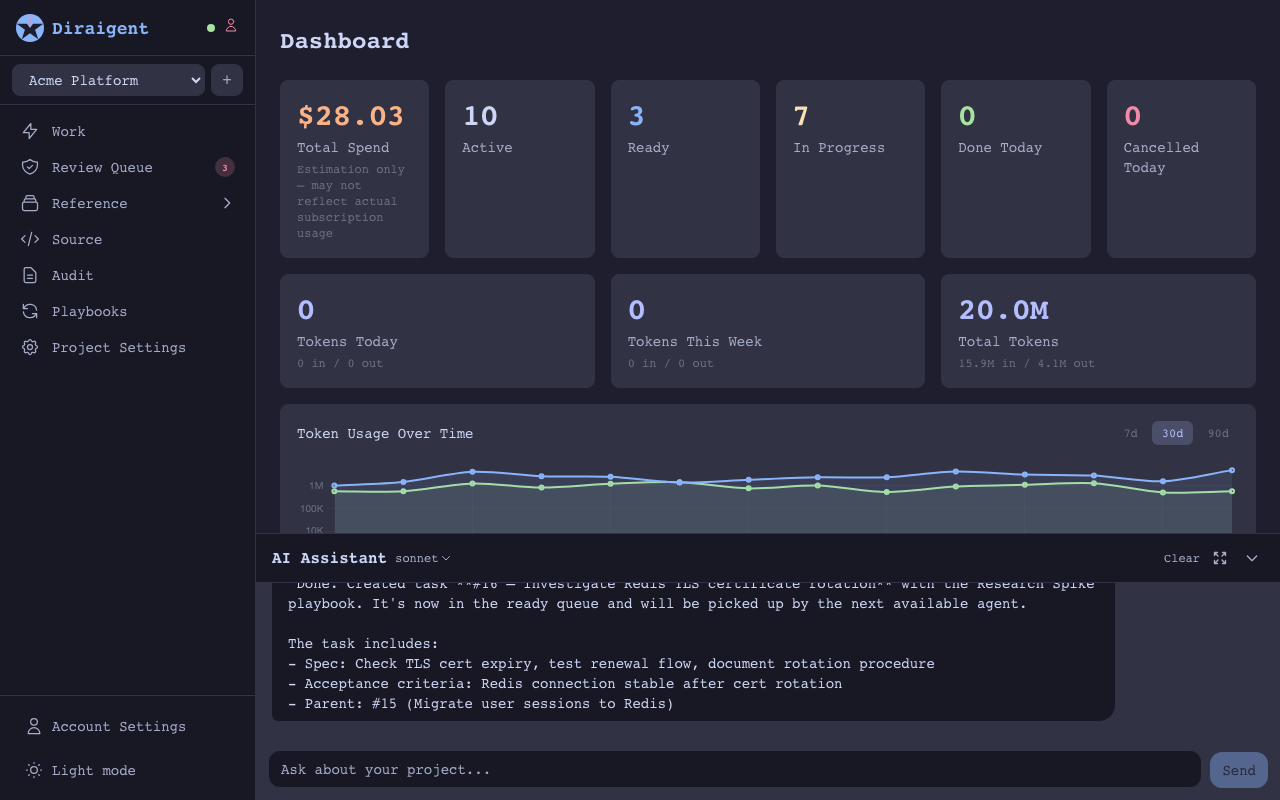Click the Ask about your project input
The width and height of the screenshot is (1280, 800).
(x=735, y=769)
